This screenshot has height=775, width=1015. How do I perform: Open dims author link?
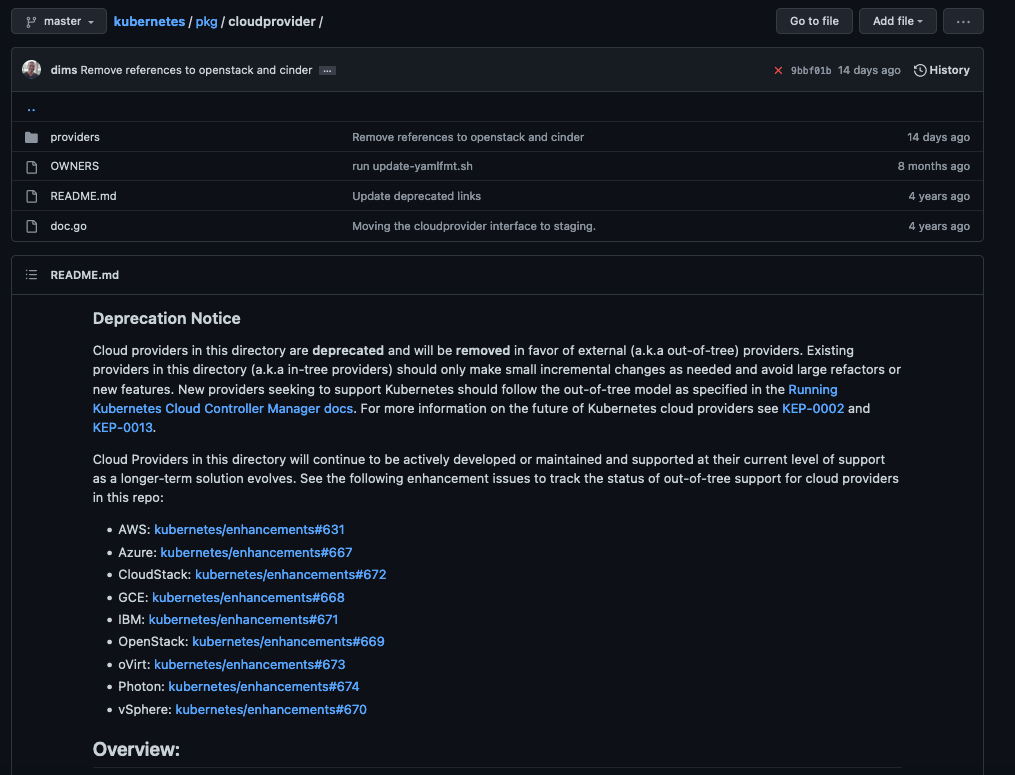tap(63, 70)
